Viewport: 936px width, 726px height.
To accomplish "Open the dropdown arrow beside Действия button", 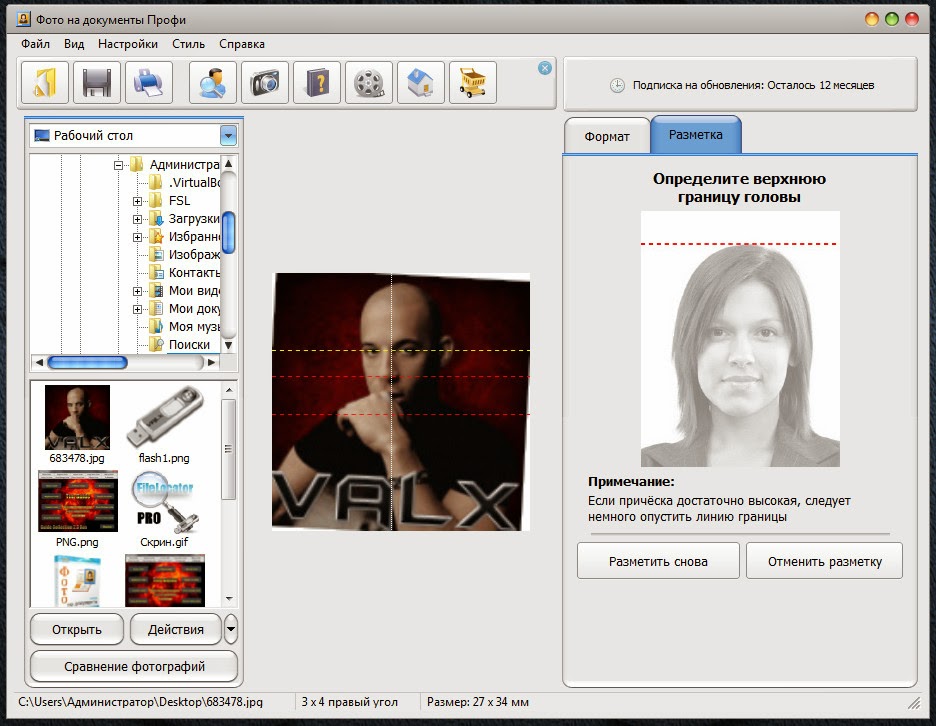I will 230,629.
